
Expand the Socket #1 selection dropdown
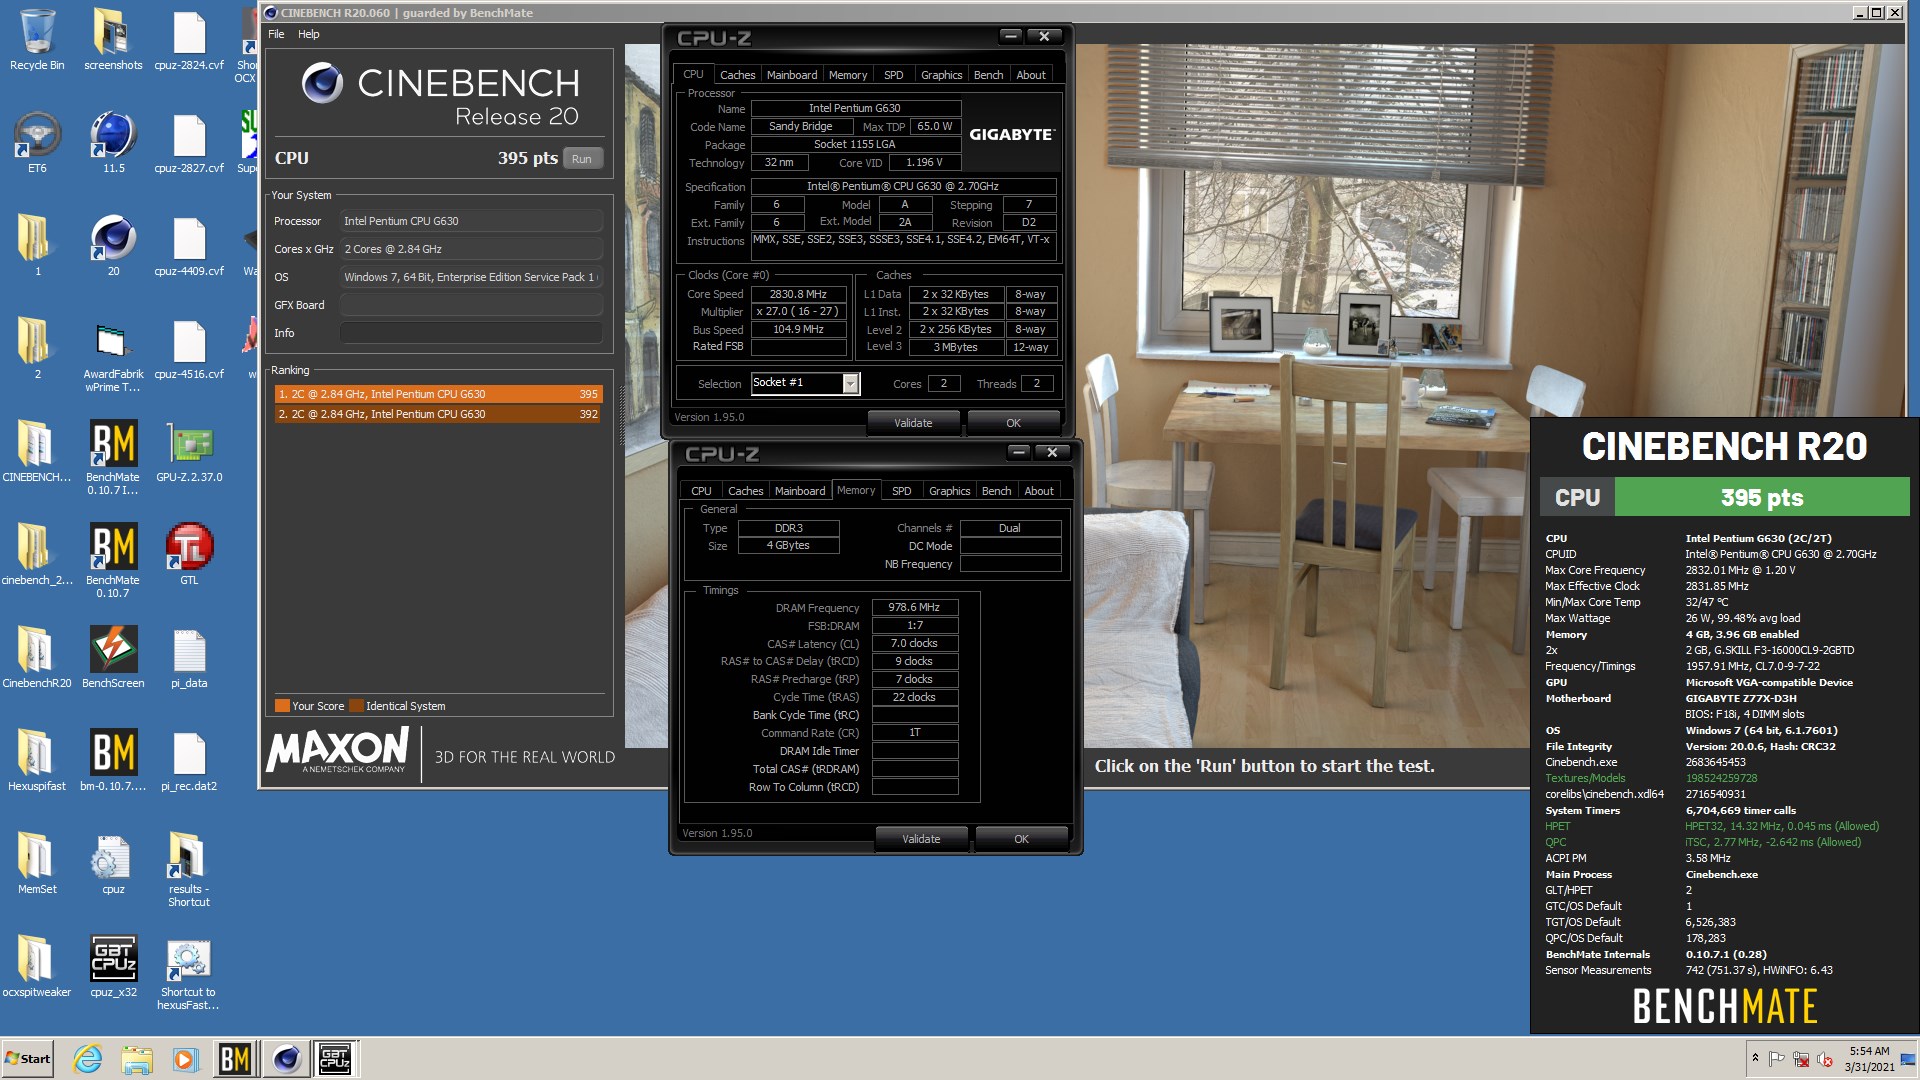[850, 383]
